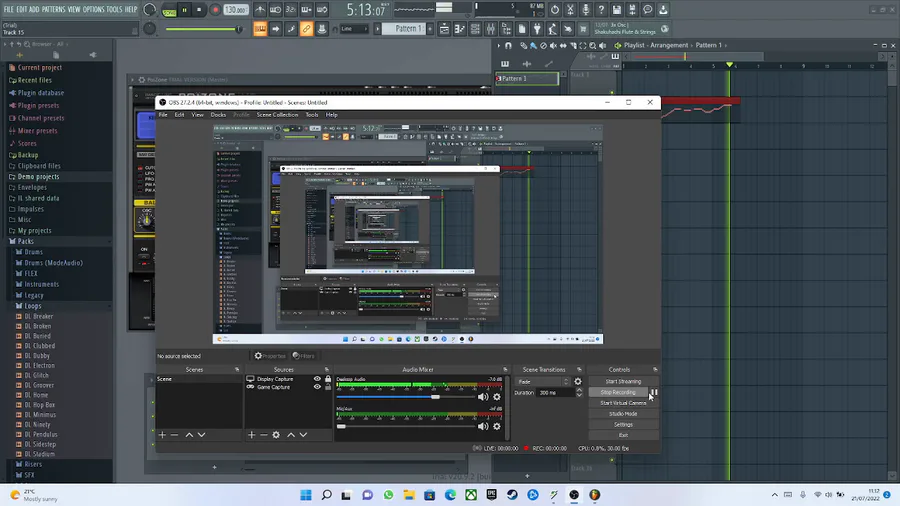Click the Desktop Audio volume slider
Viewport: 900px width, 506px height.
[405, 397]
